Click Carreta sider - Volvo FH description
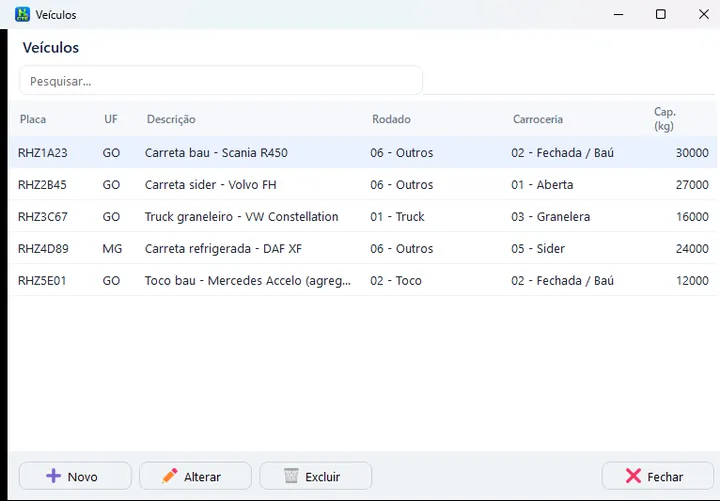Viewport: 720px width, 501px height. coord(211,185)
